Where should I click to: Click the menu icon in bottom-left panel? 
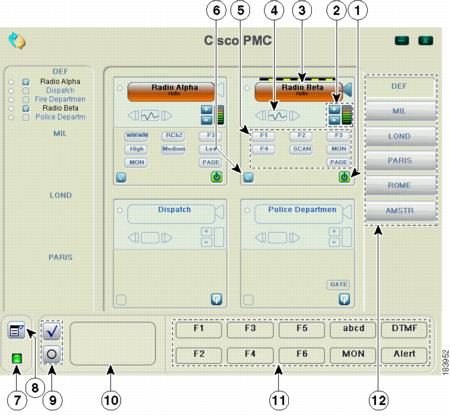[x=16, y=330]
